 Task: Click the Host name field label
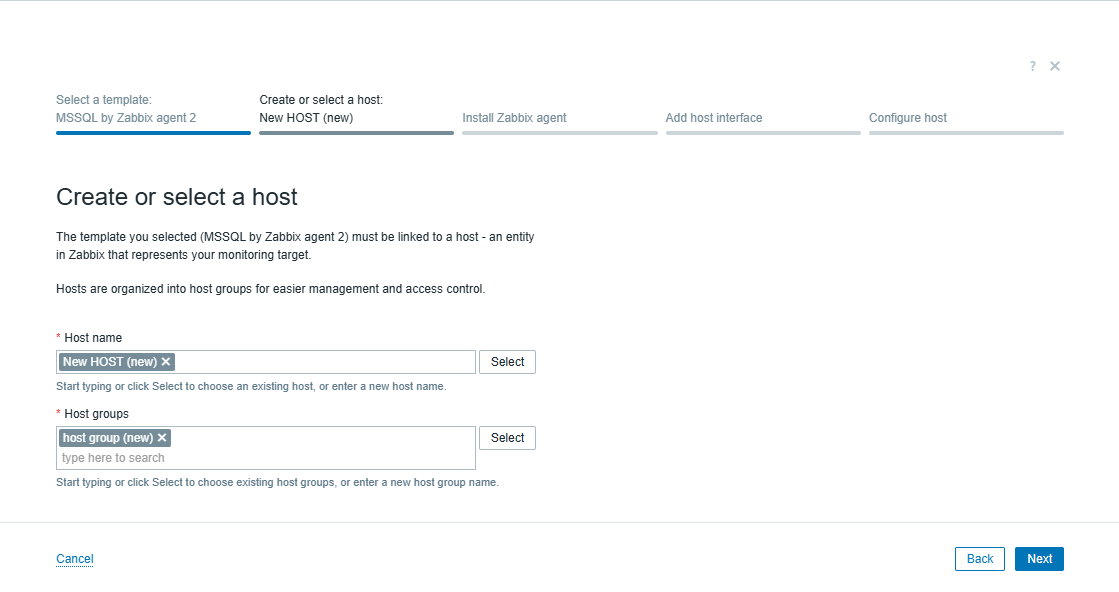coord(93,338)
